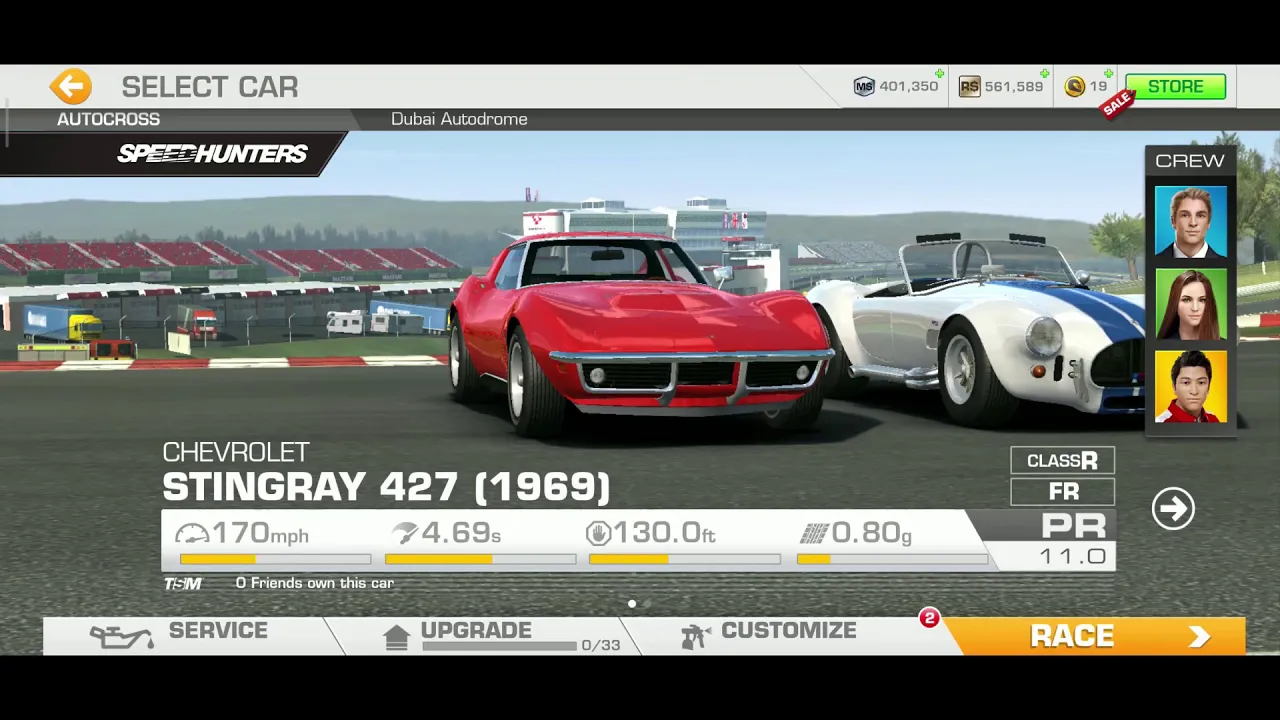Click the oil can service icon
The width and height of the screenshot is (1280, 720).
pyautogui.click(x=121, y=636)
